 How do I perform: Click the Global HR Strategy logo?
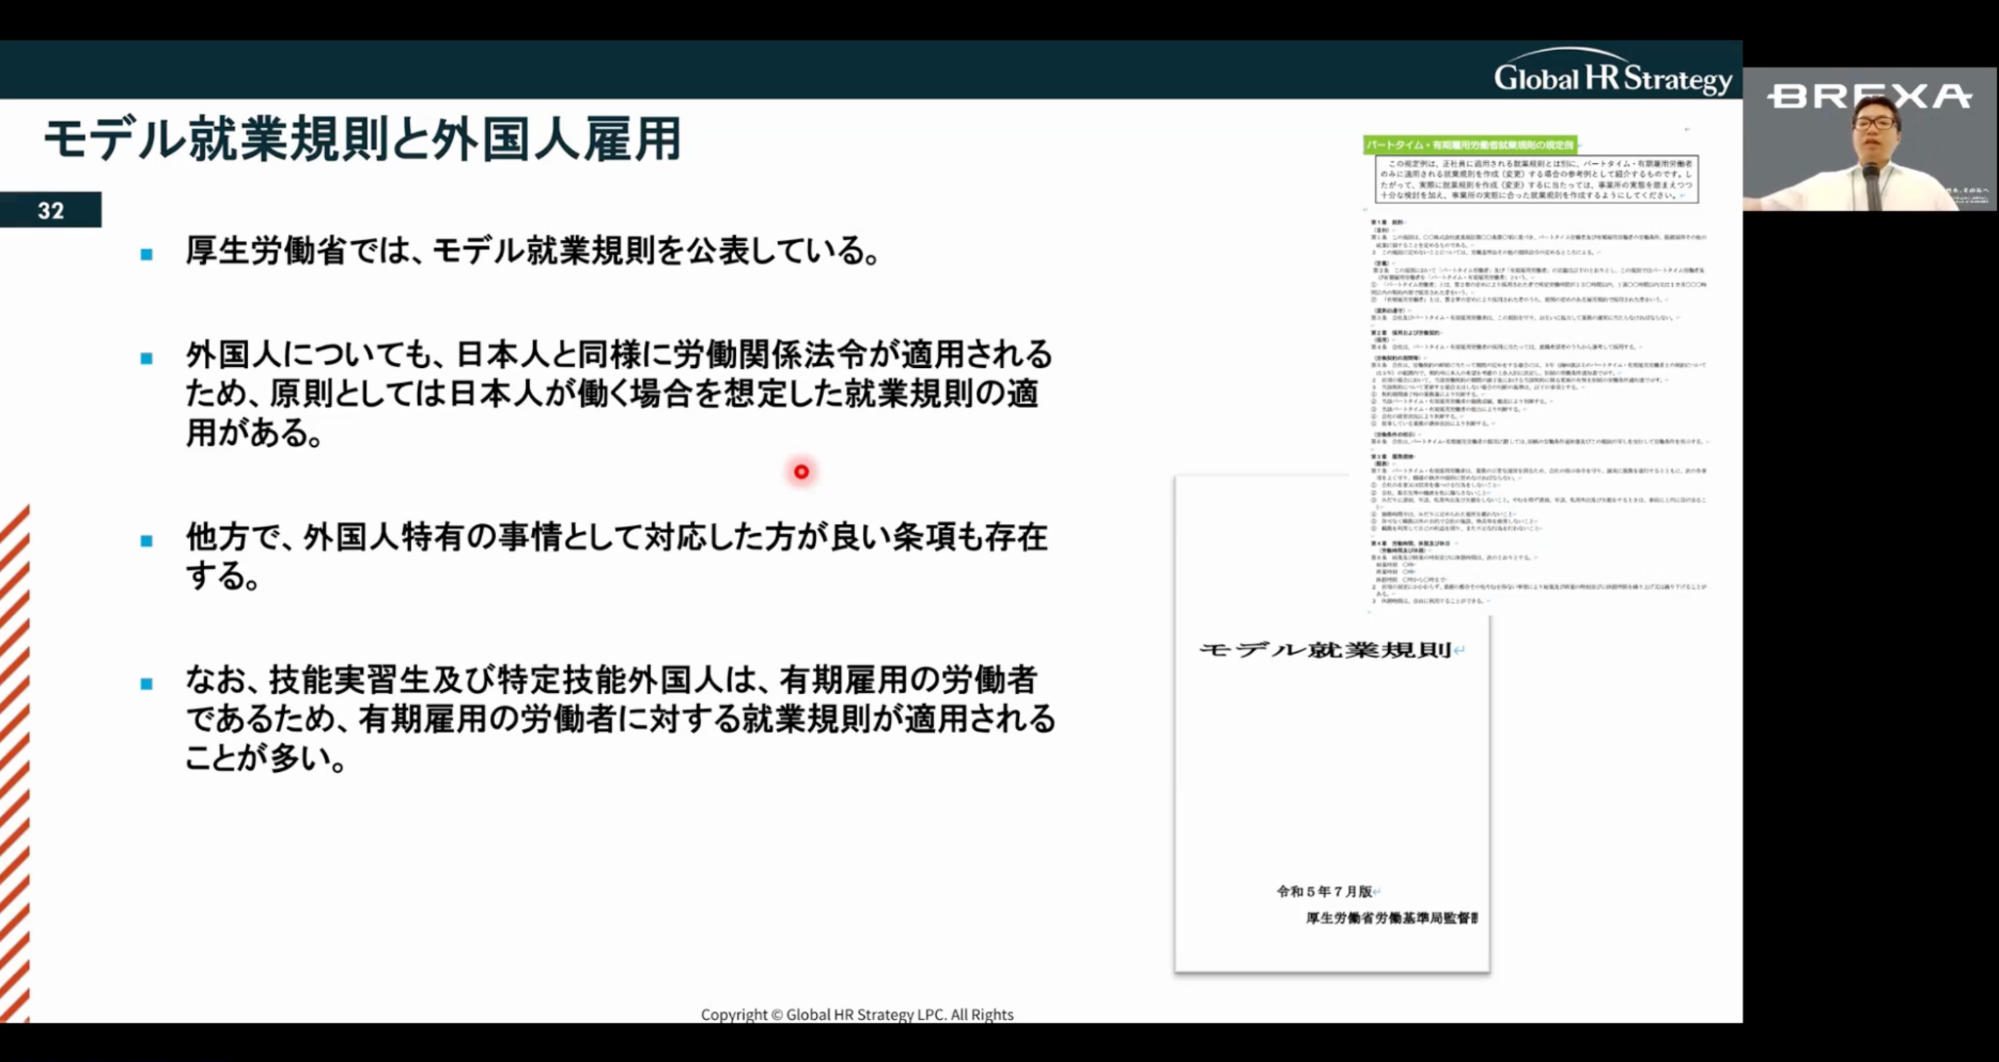1612,73
